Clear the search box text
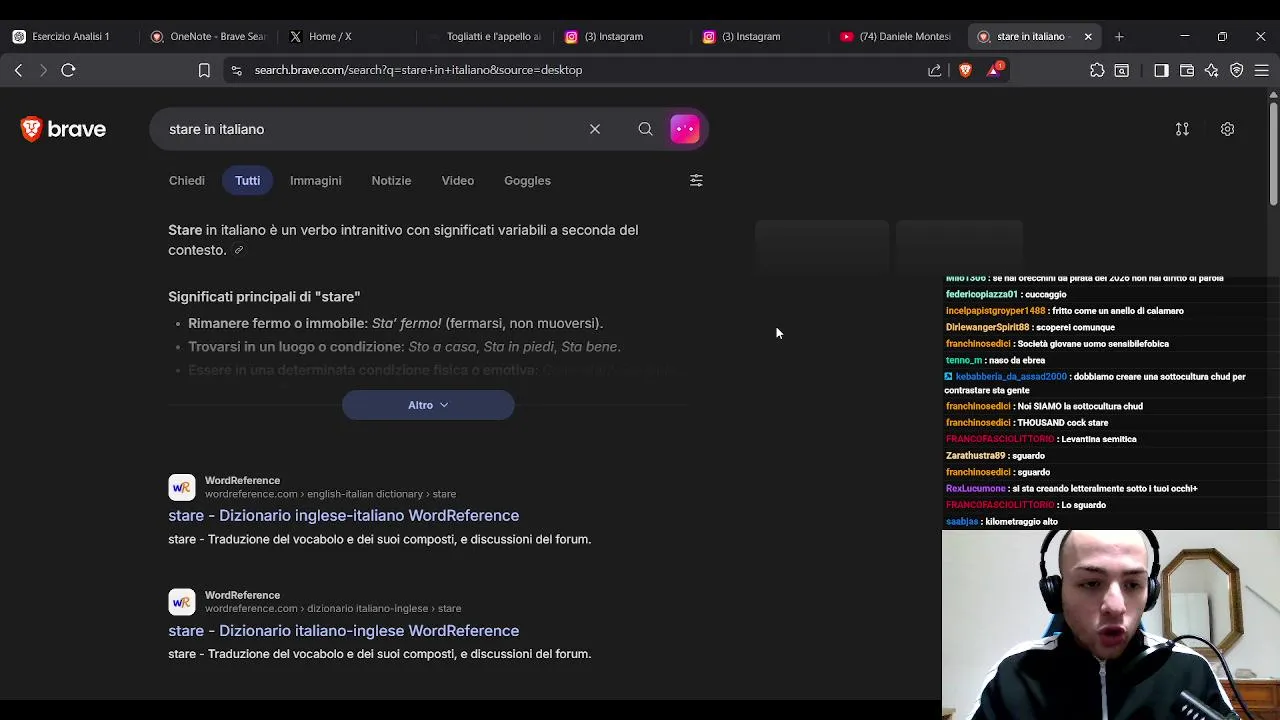The image size is (1280, 720). point(595,129)
